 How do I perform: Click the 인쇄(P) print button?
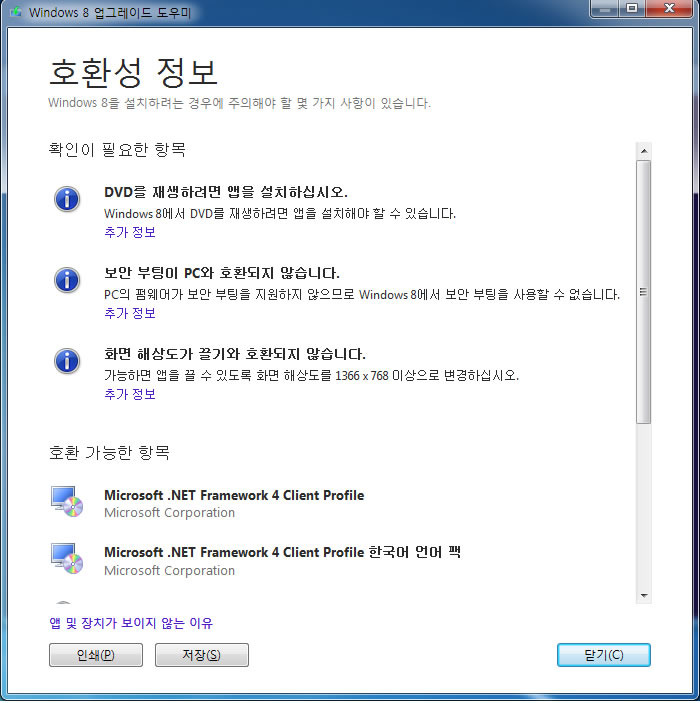[96, 655]
